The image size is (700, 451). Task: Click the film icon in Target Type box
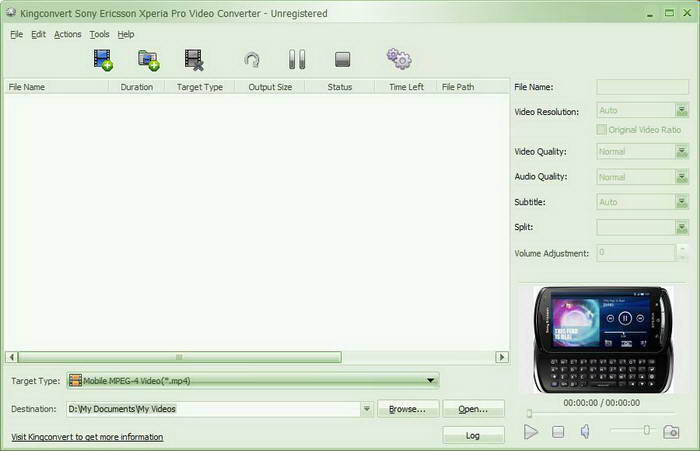75,380
